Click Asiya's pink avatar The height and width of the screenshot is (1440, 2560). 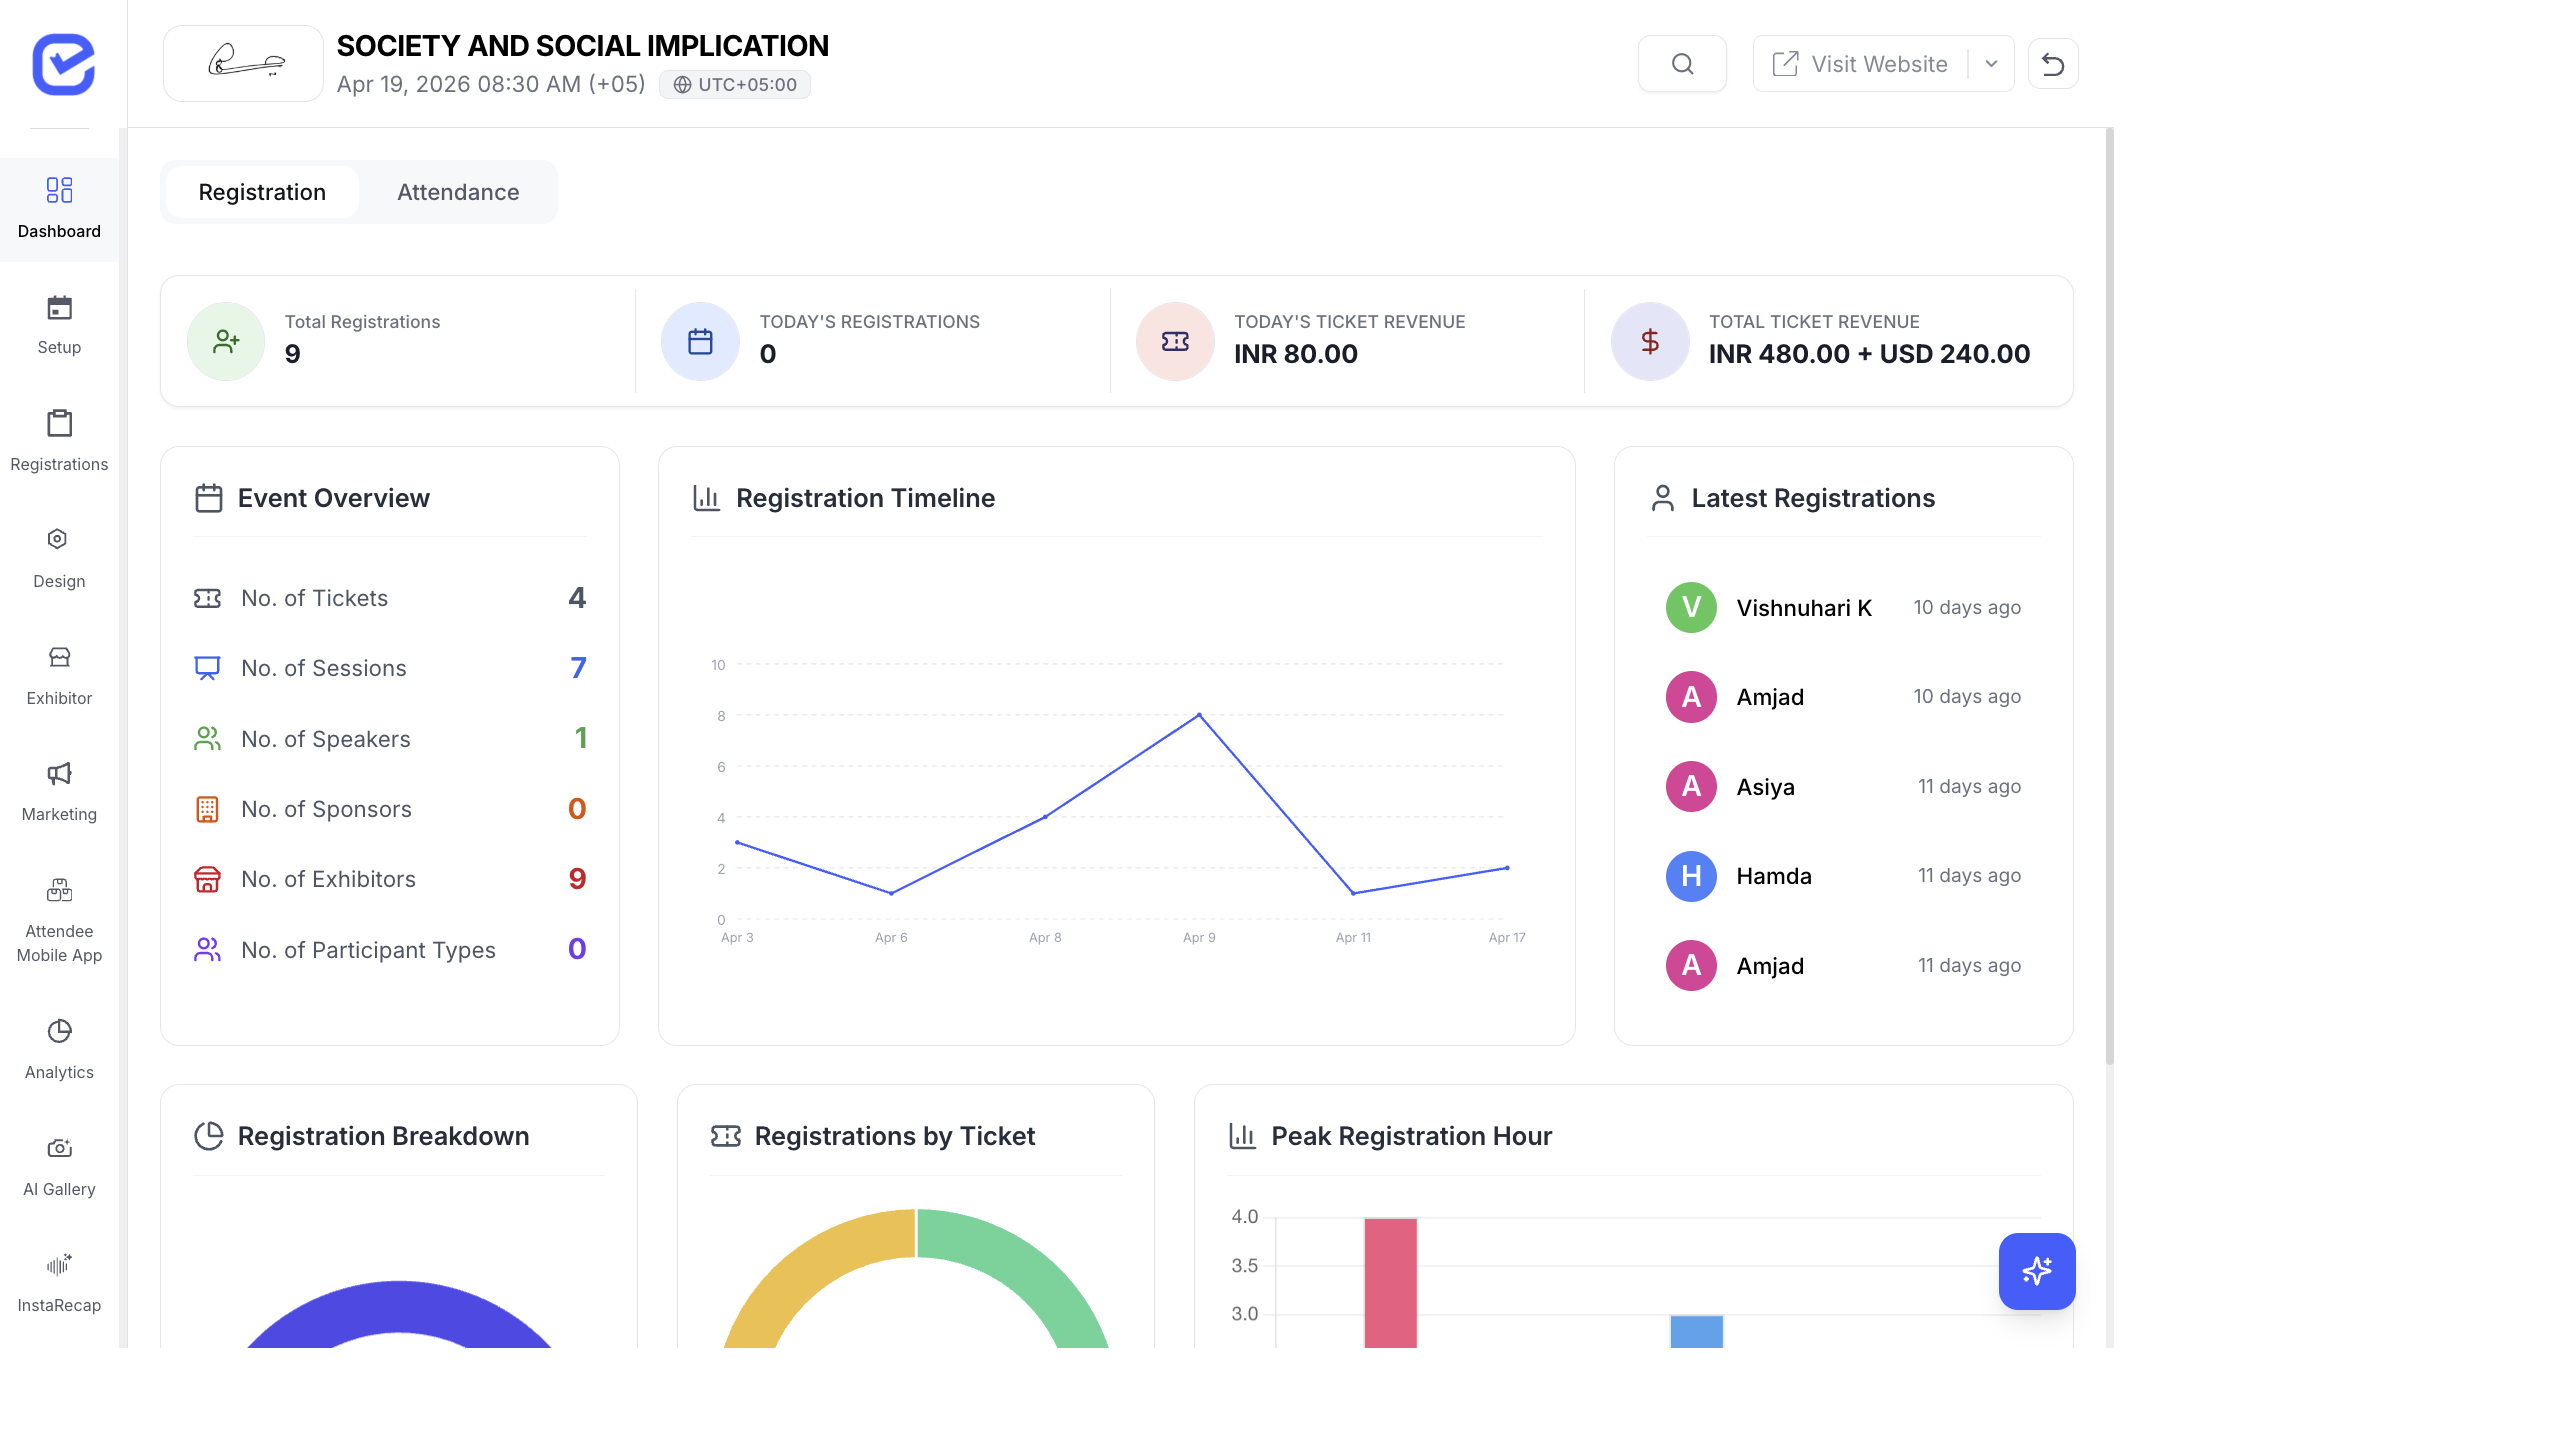pos(1691,786)
